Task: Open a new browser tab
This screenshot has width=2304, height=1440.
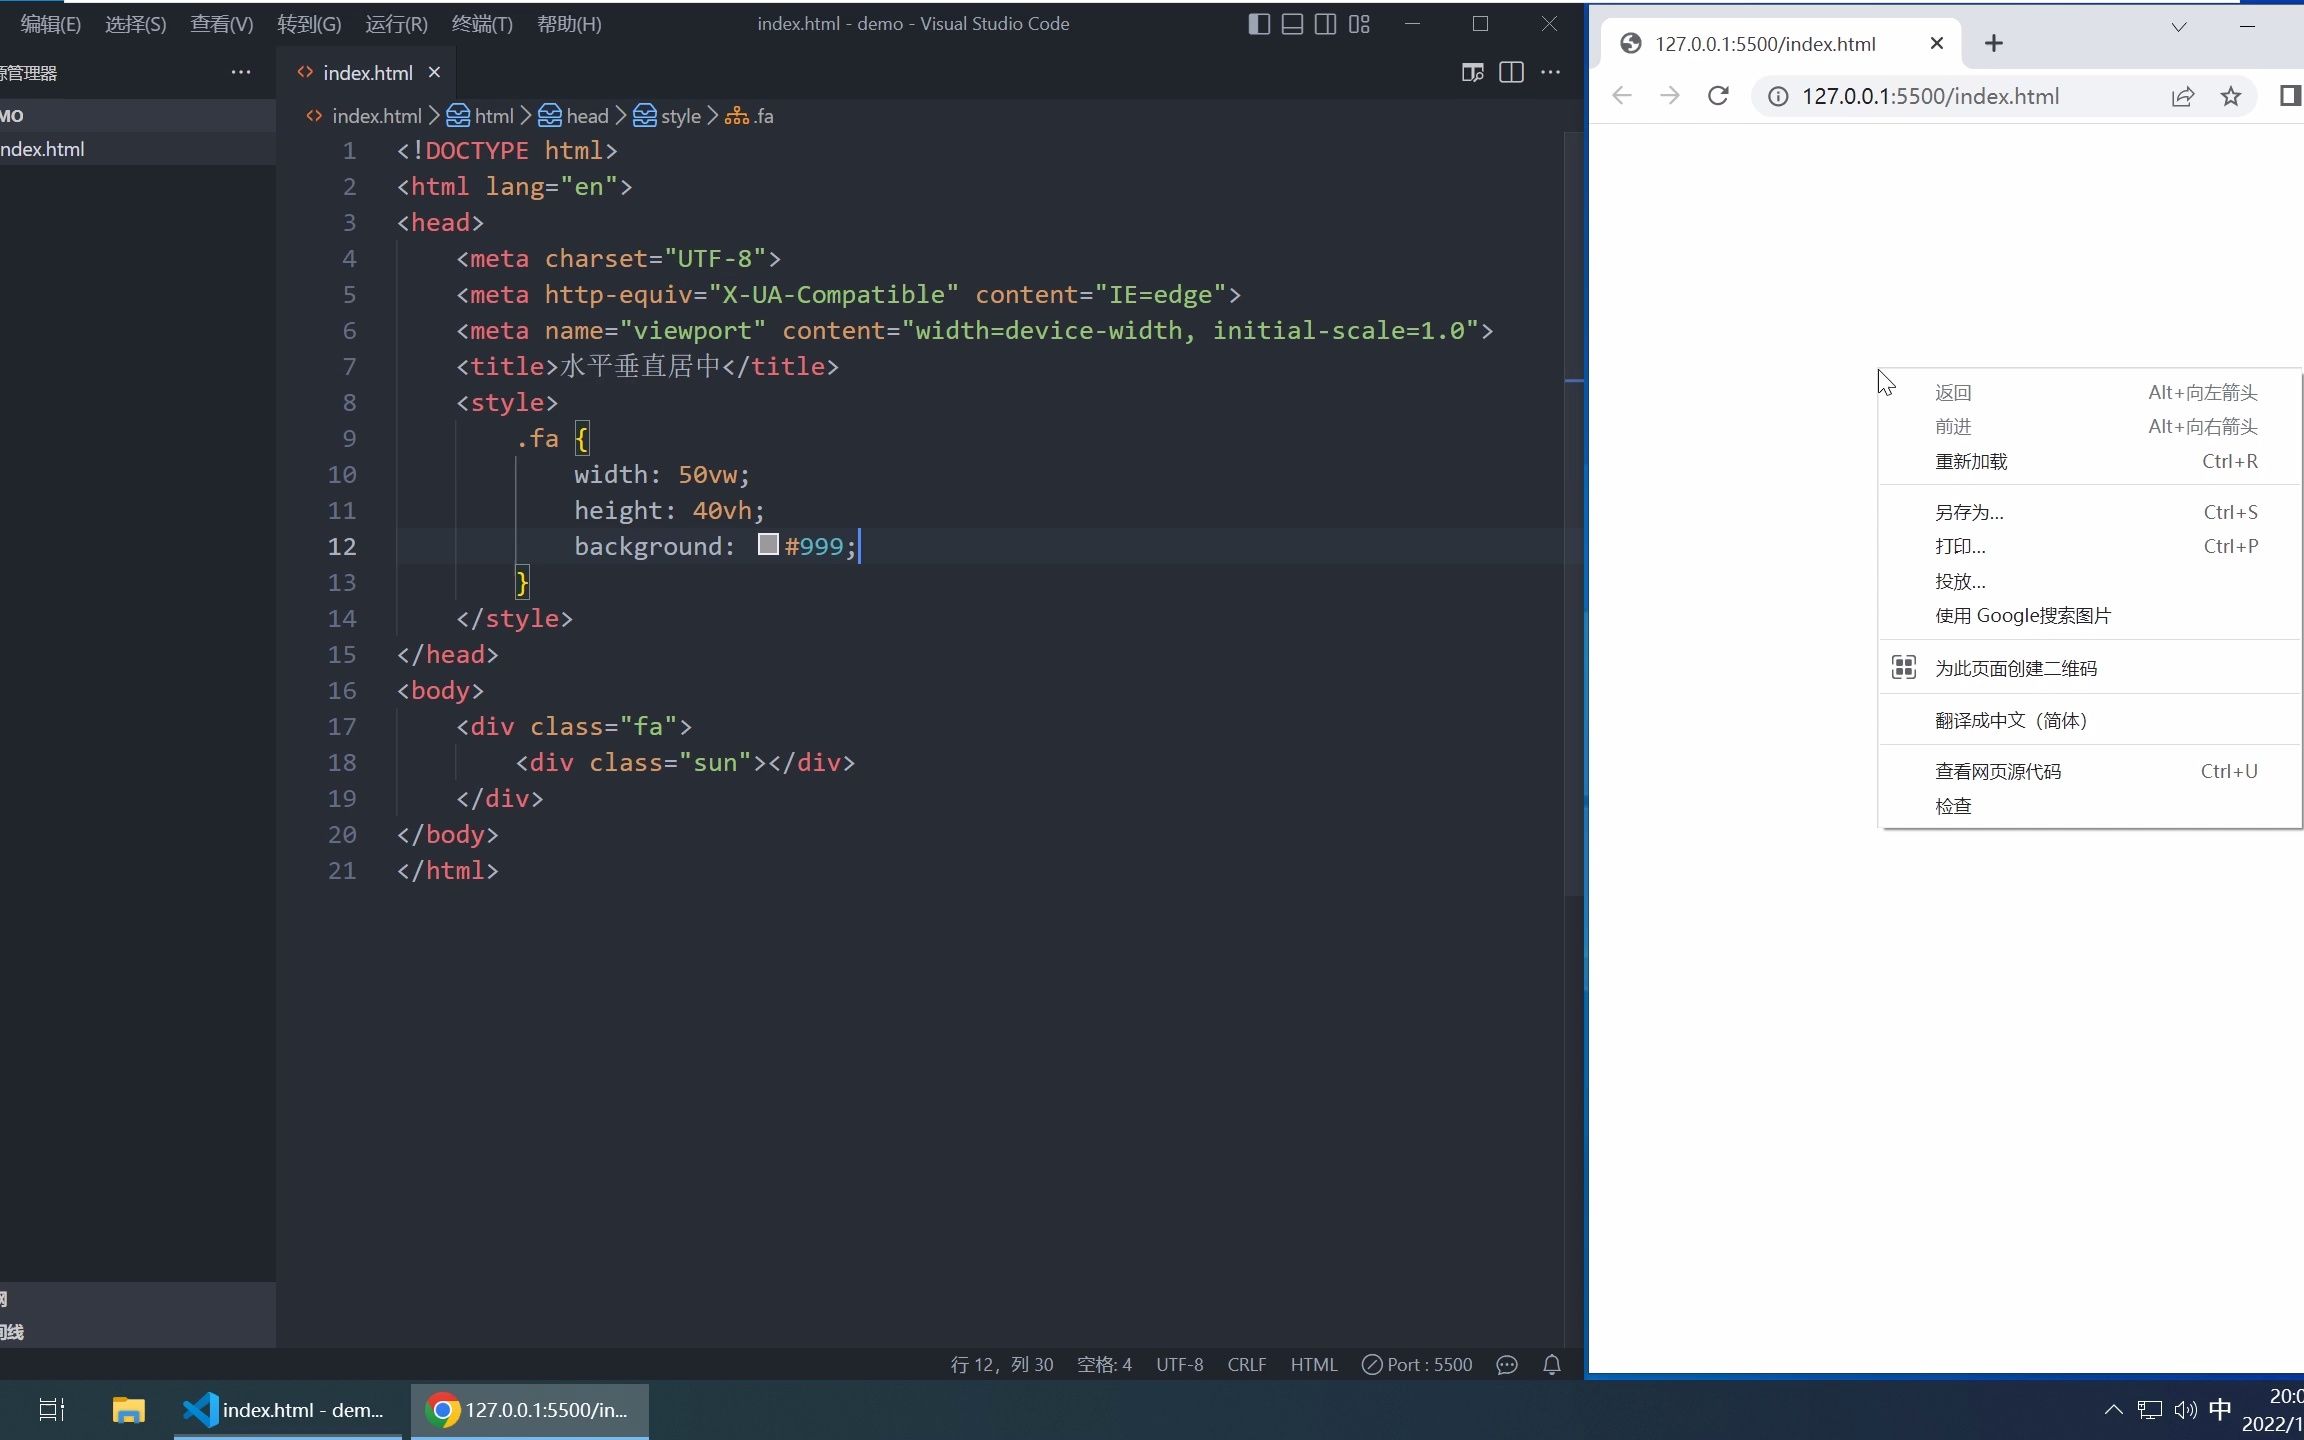Action: [1993, 43]
